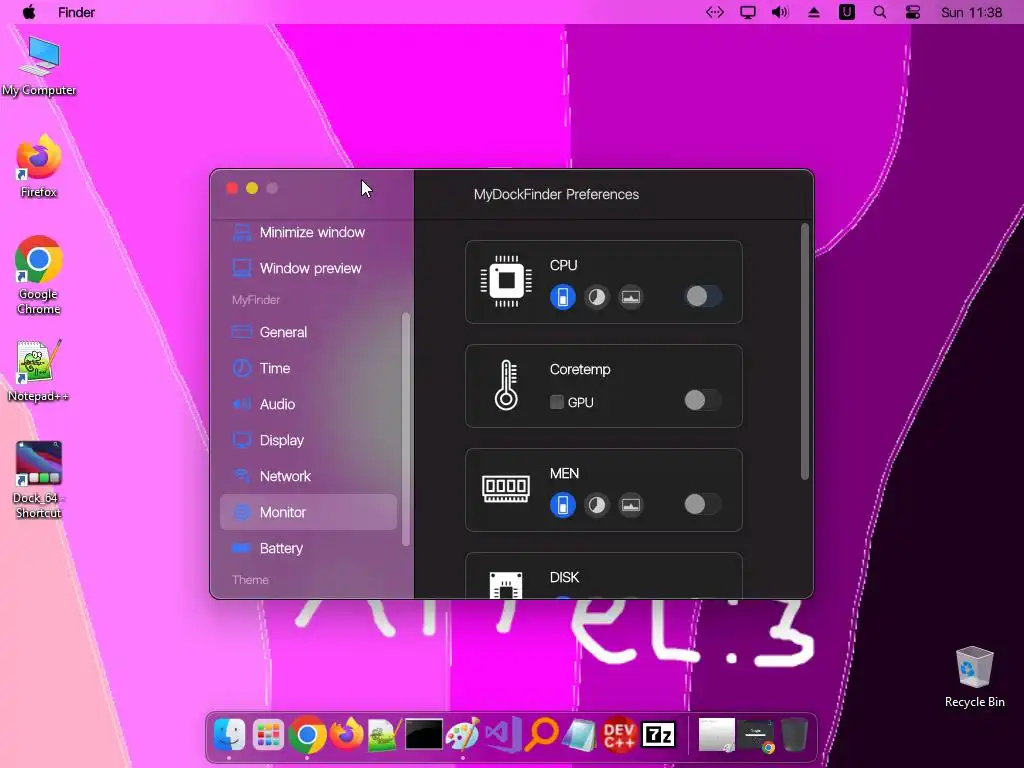Screen dimensions: 1024x768
Task: Enable the Coretemp monitor switch
Action: (703, 400)
